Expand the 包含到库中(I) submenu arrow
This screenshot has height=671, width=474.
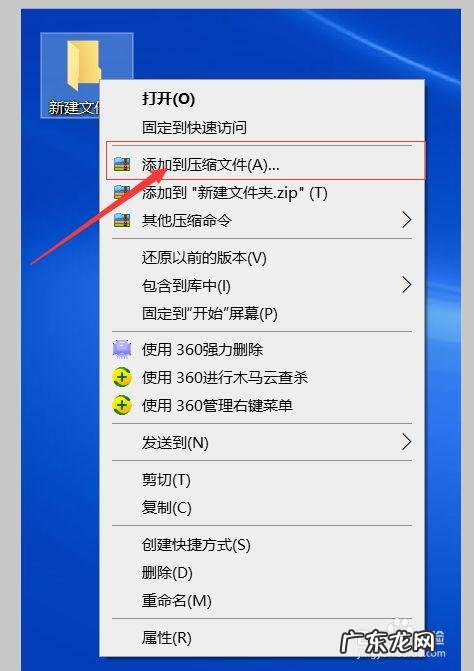407,285
